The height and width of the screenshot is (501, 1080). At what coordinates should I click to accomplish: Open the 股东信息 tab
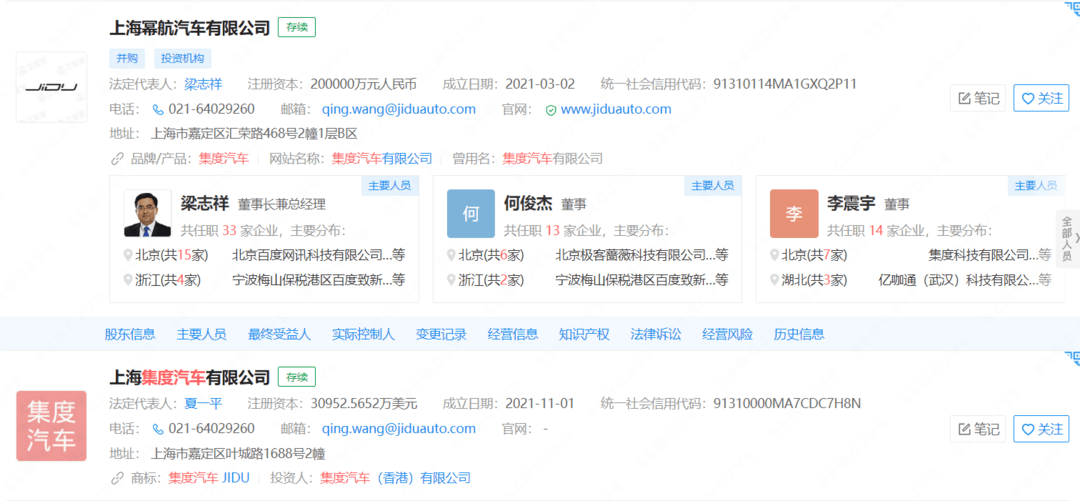tap(130, 335)
